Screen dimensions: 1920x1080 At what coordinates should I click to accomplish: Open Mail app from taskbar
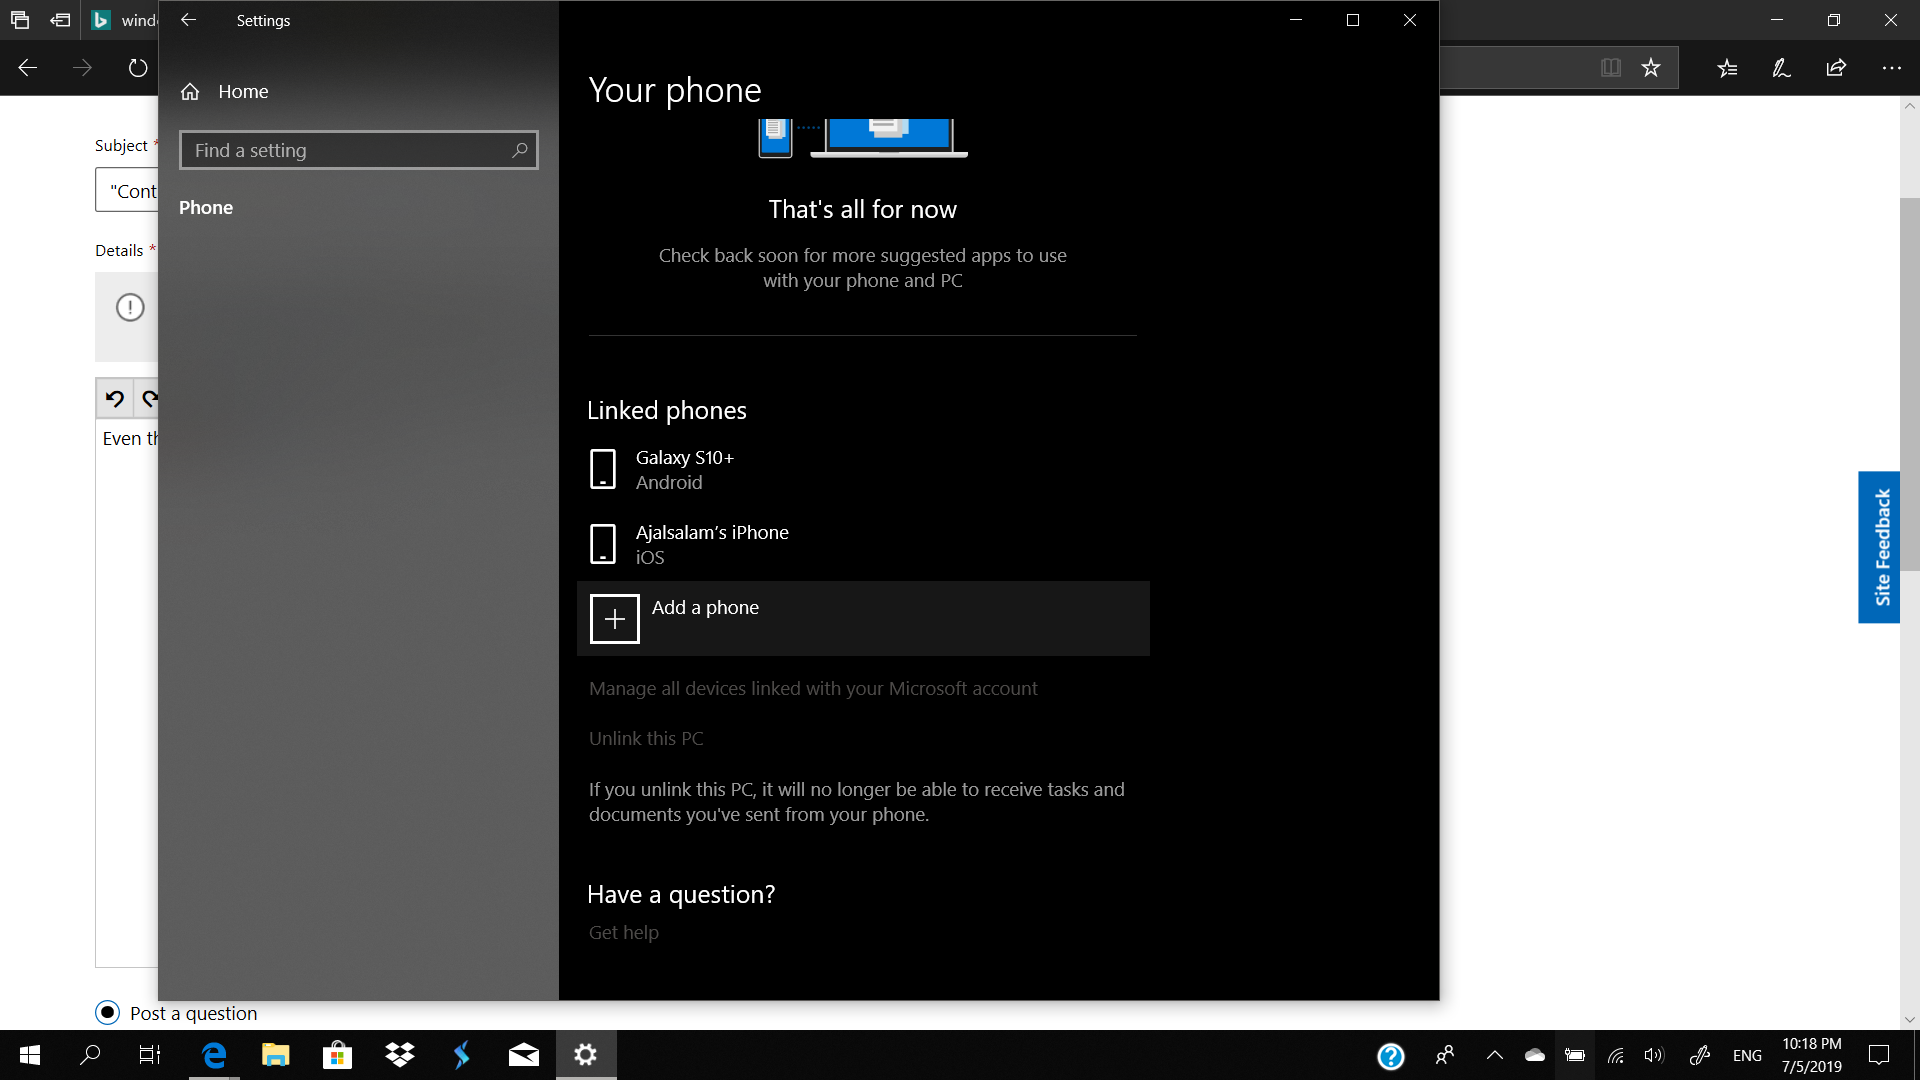[x=524, y=1055]
